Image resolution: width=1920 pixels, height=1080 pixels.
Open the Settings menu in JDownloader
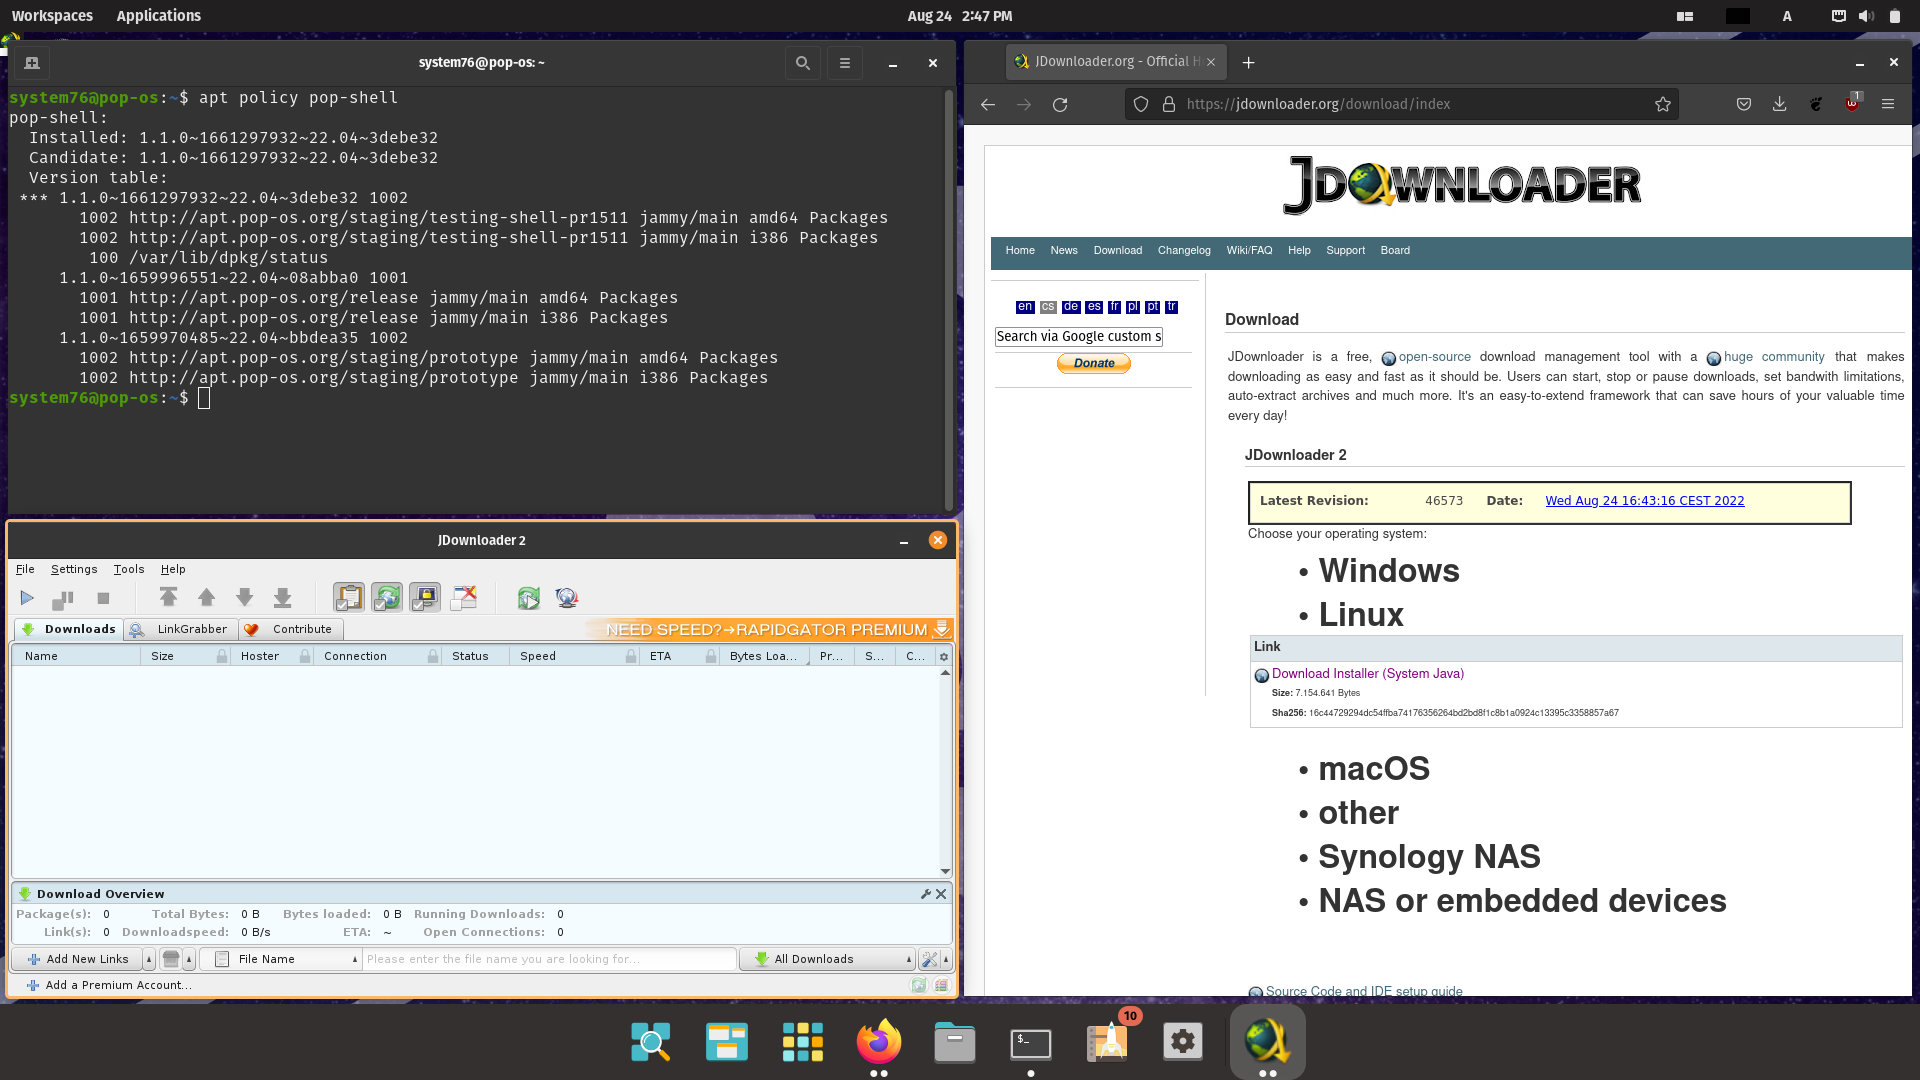(x=74, y=569)
